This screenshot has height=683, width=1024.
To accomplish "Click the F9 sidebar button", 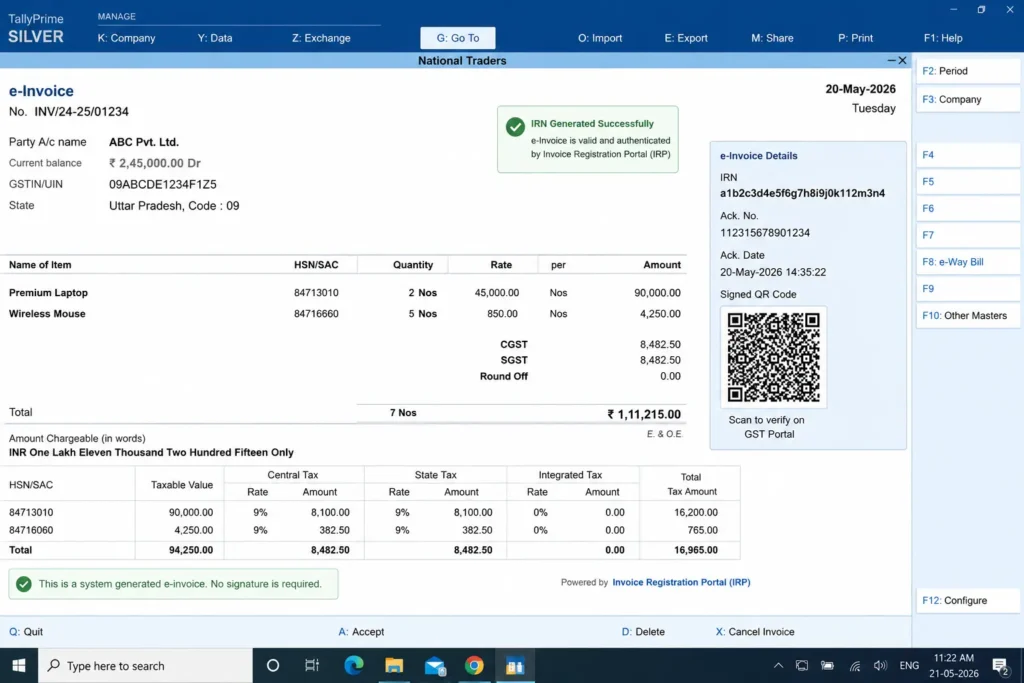I will tap(968, 289).
